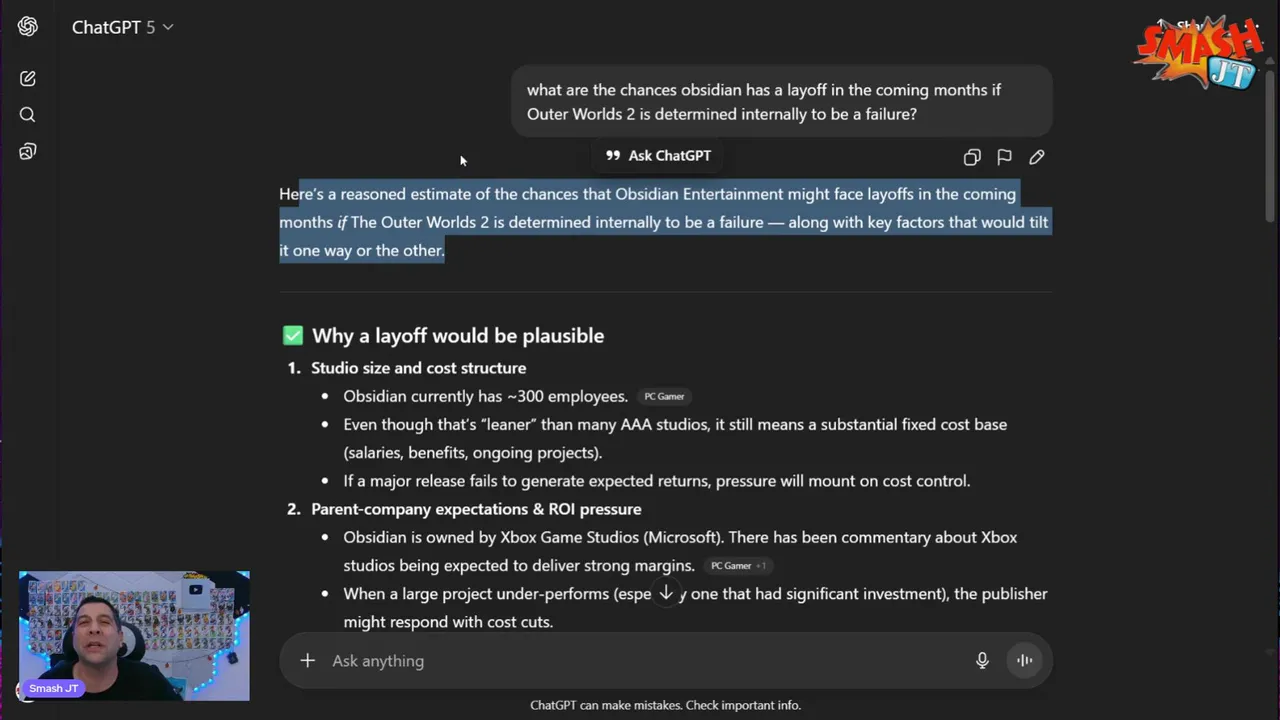Click into the Ask anything input field

pos(640,660)
